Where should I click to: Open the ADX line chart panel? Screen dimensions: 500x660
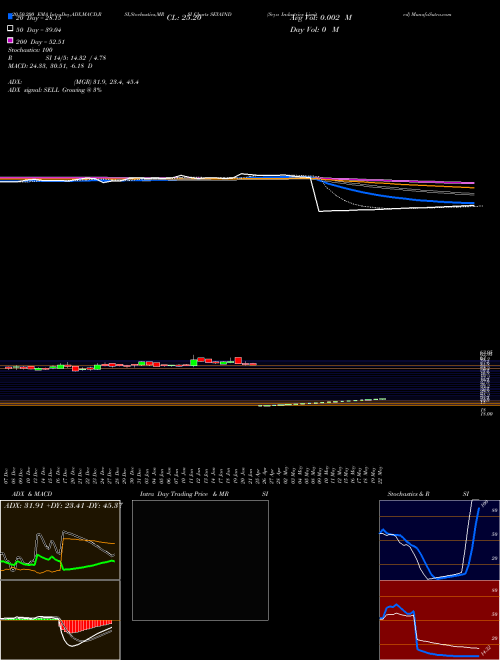tap(60, 540)
